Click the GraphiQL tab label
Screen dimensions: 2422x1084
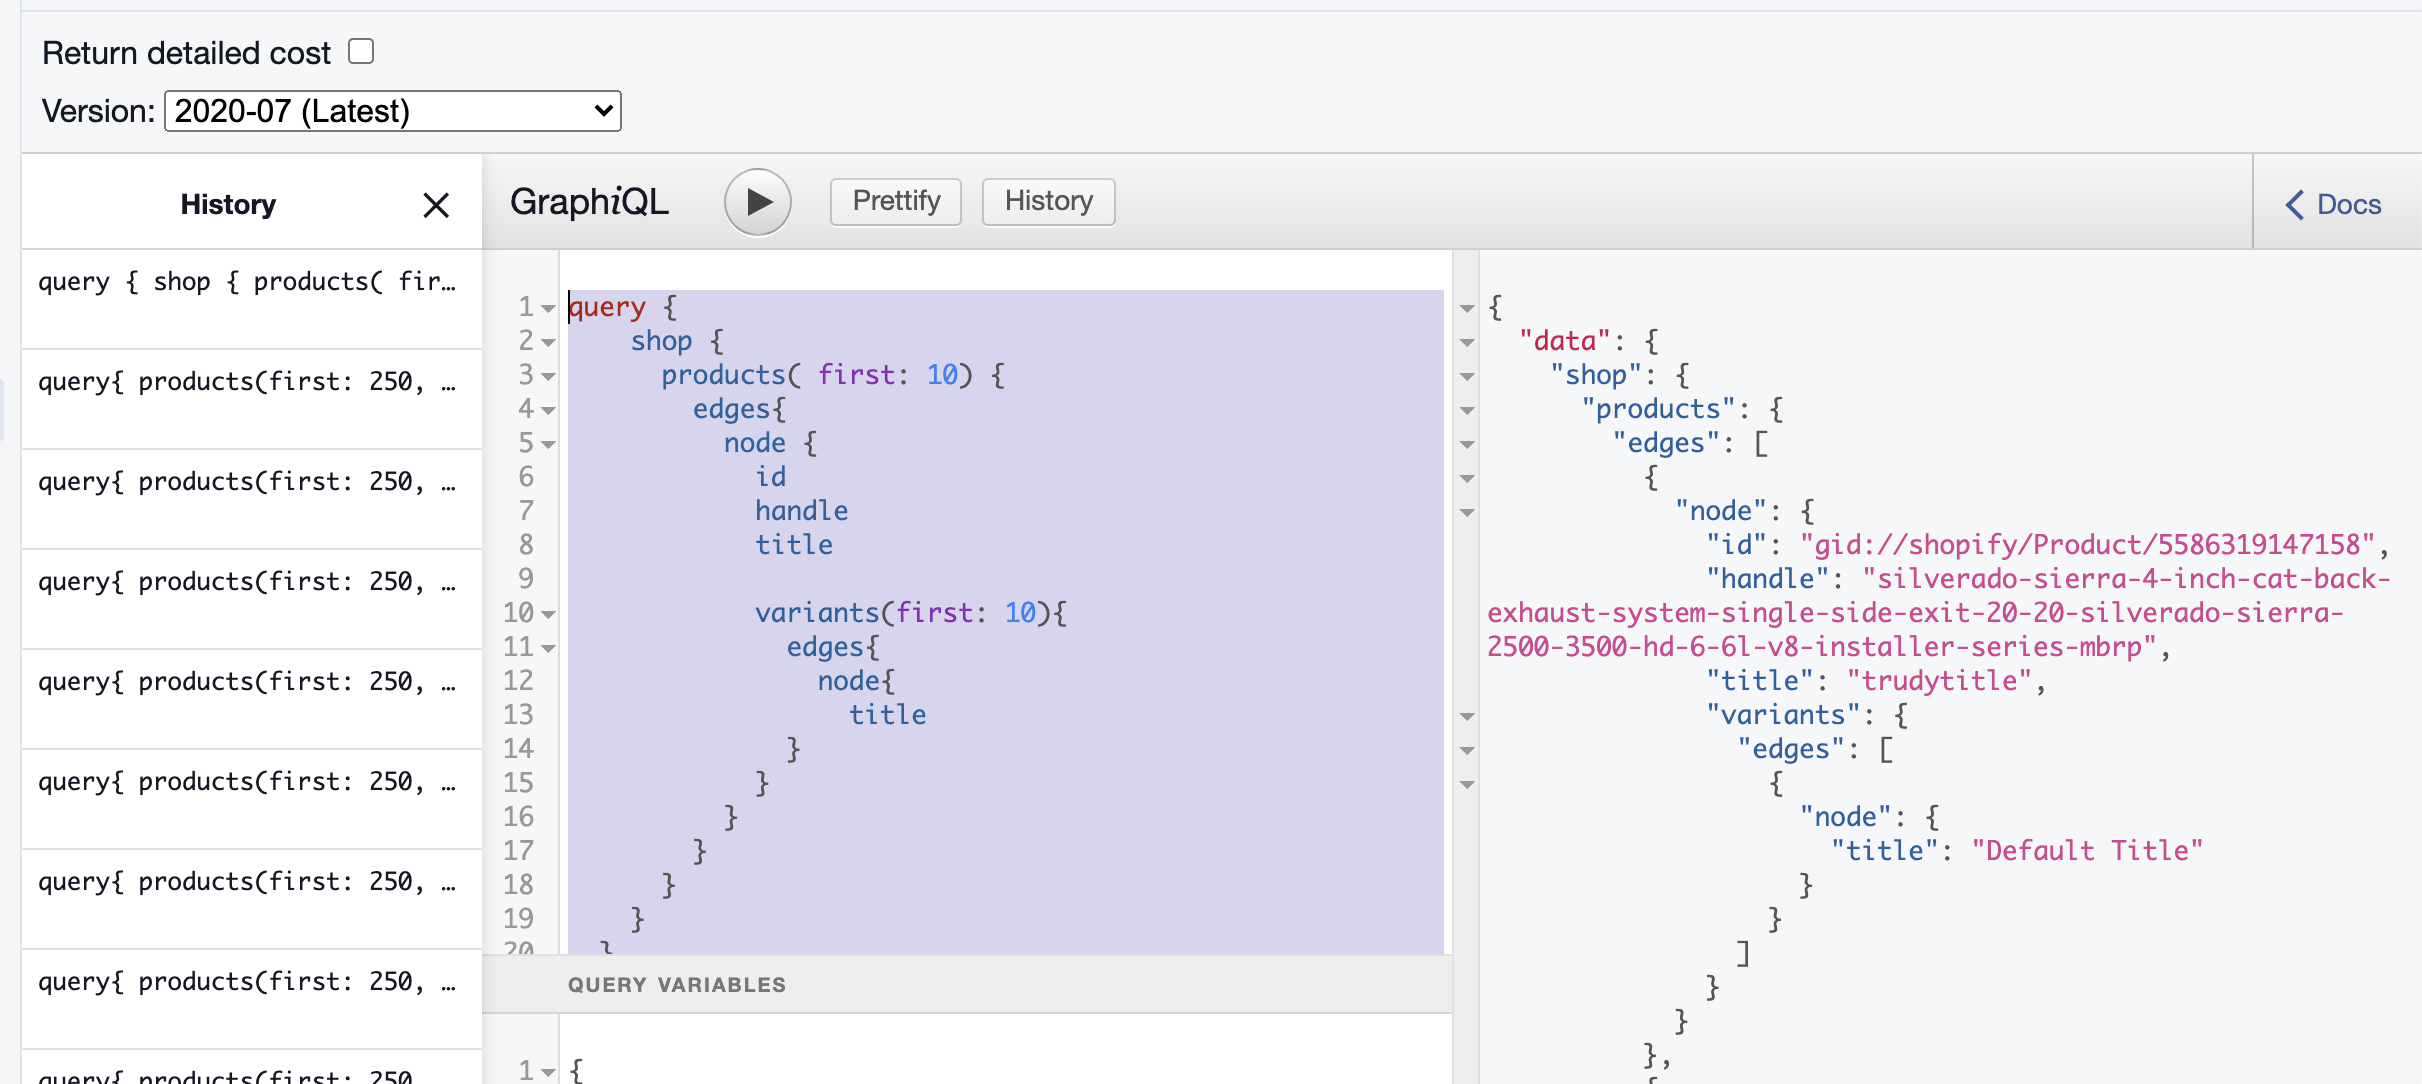pos(595,202)
